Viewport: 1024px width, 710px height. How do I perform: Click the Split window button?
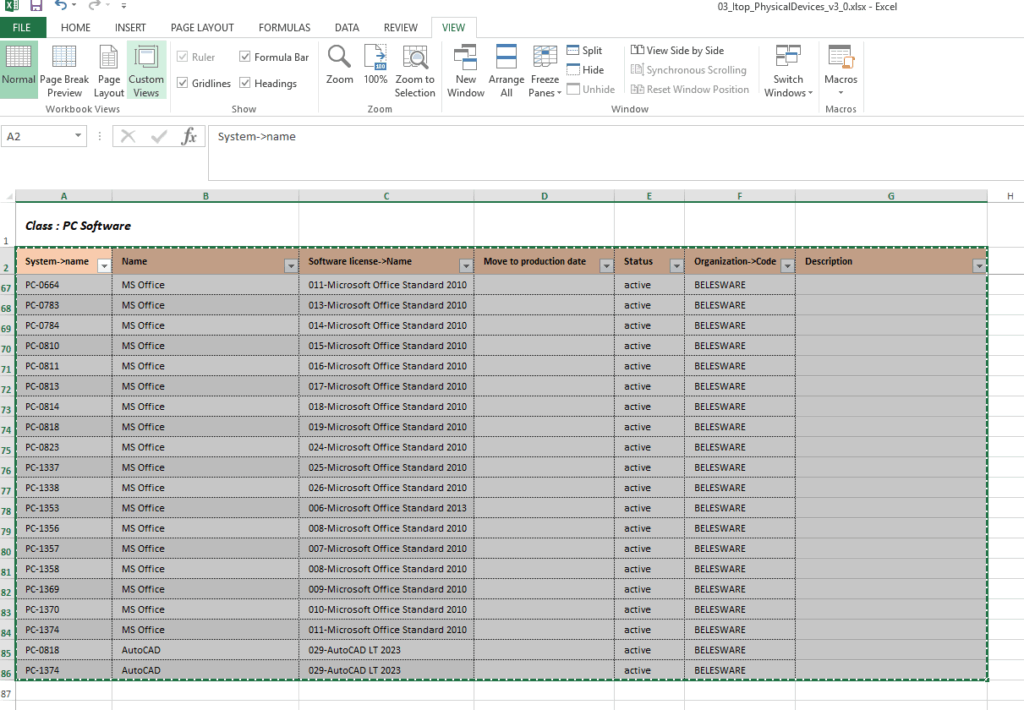point(585,51)
